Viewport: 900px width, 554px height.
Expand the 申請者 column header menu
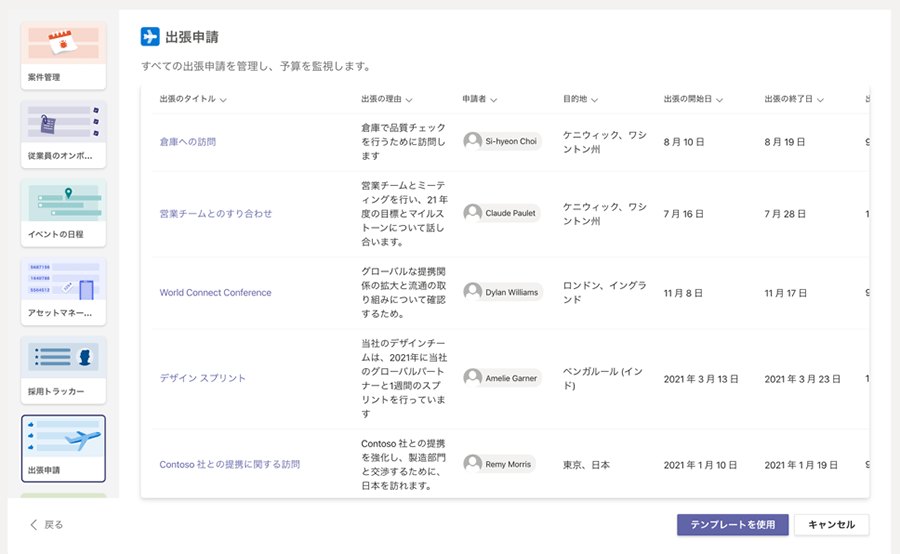click(494, 100)
